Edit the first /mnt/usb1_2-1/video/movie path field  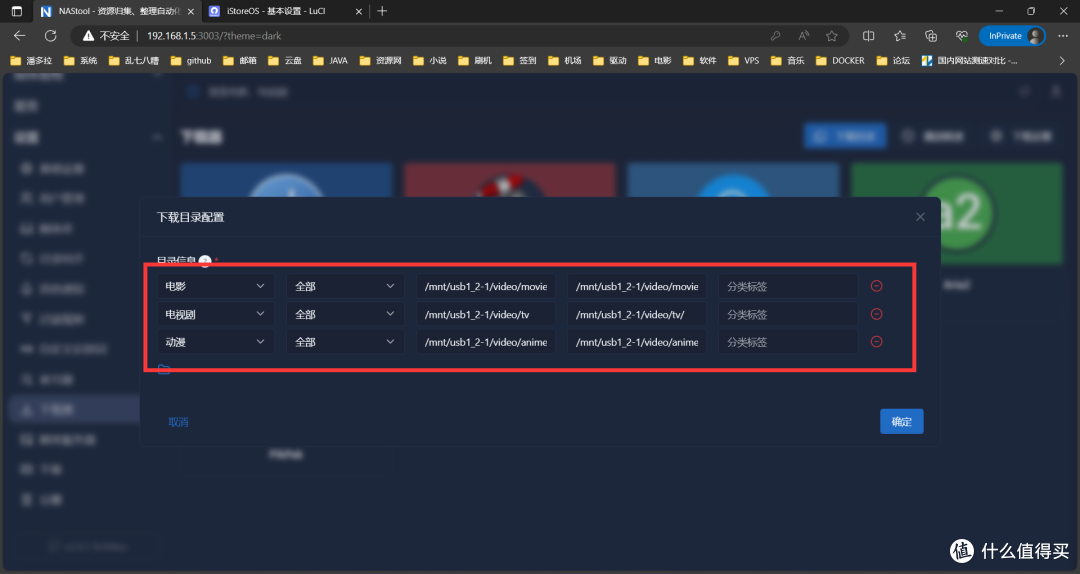click(486, 286)
